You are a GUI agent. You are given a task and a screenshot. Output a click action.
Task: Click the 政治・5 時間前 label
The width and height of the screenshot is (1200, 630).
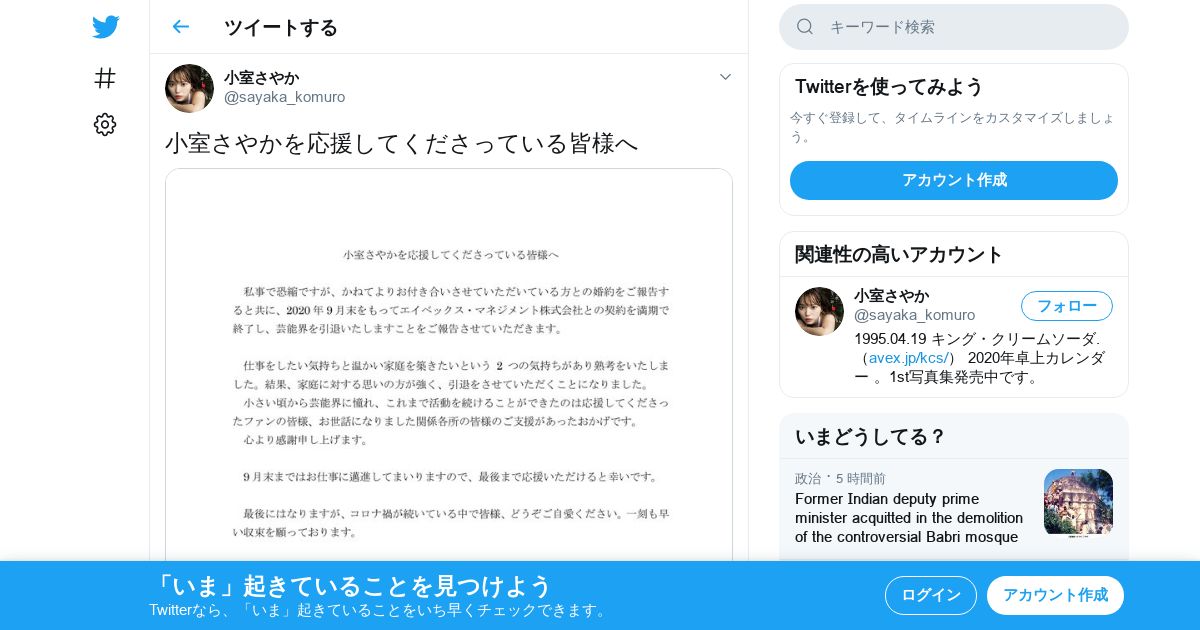point(840,479)
